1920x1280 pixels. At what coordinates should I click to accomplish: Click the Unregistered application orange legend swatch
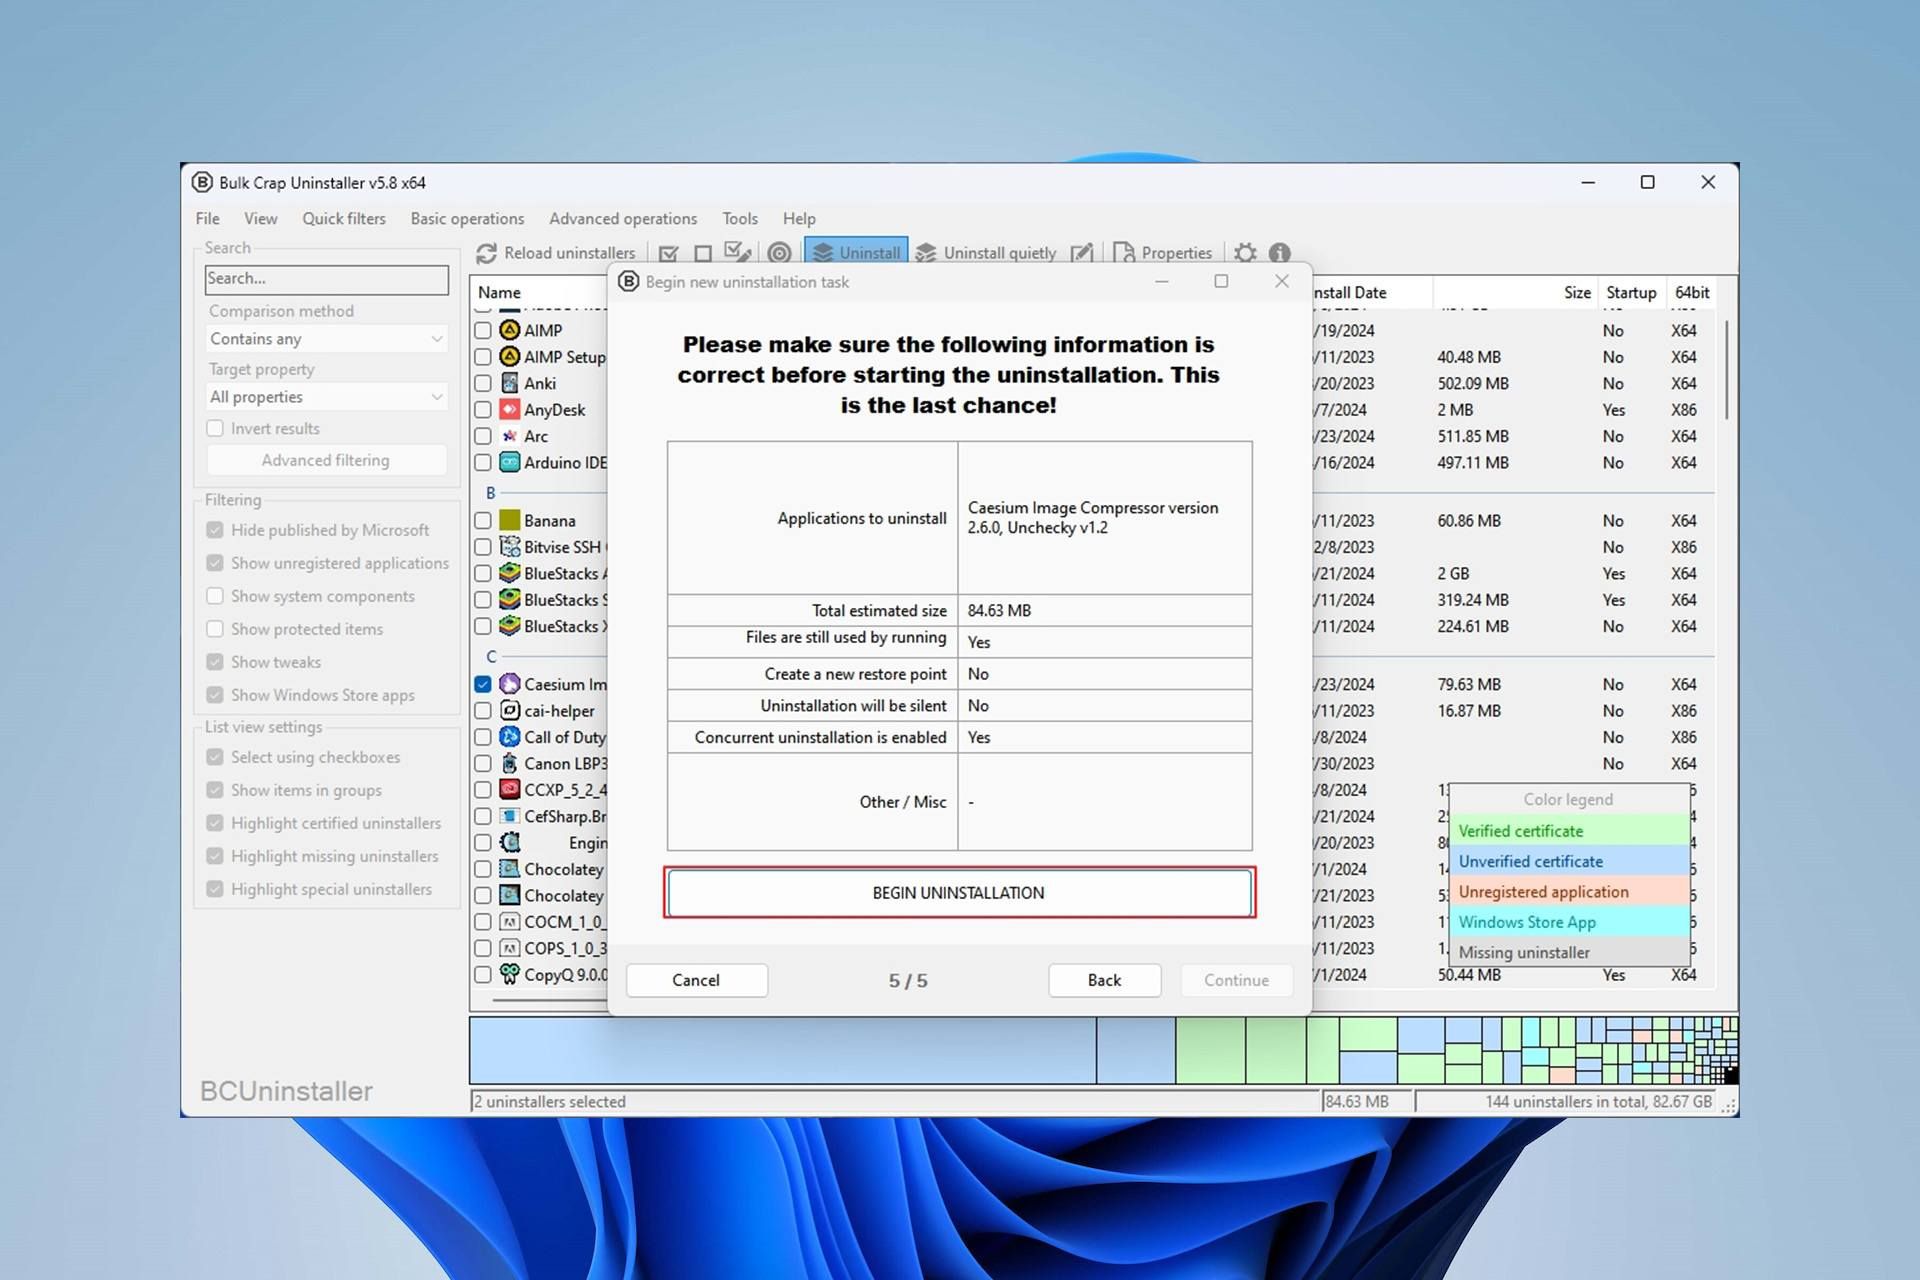pyautogui.click(x=1568, y=892)
